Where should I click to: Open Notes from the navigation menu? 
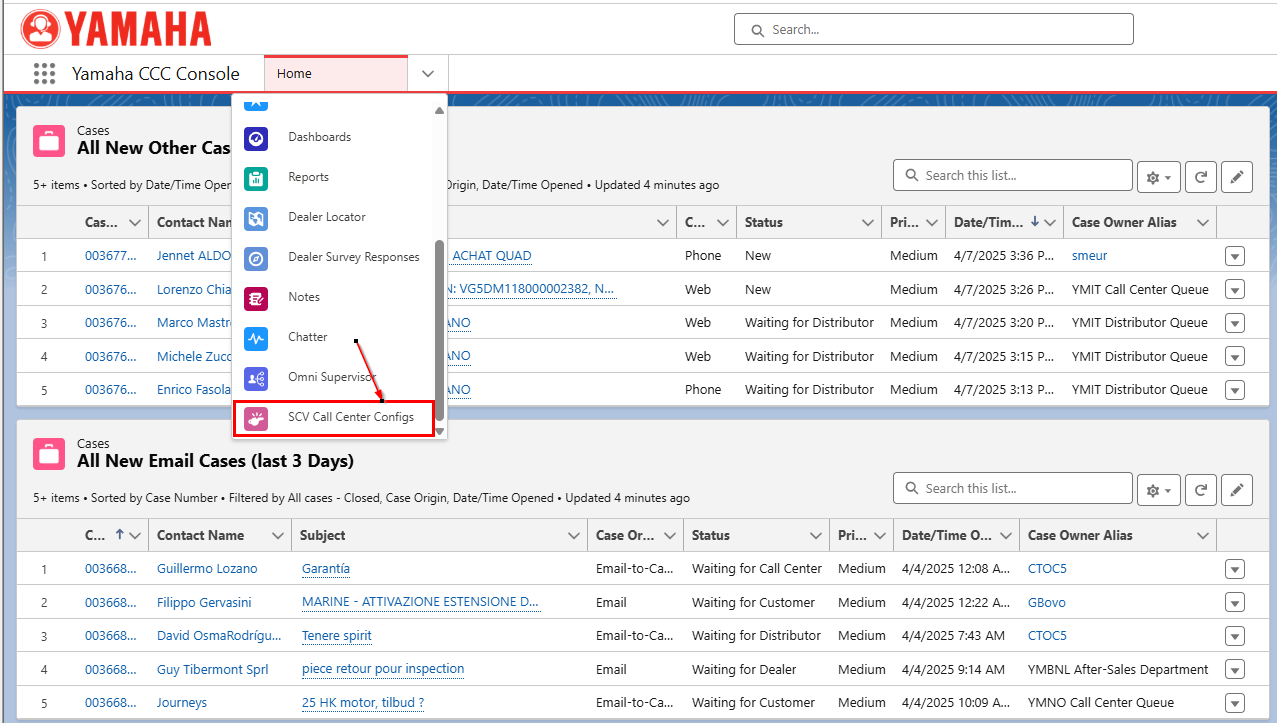304,297
